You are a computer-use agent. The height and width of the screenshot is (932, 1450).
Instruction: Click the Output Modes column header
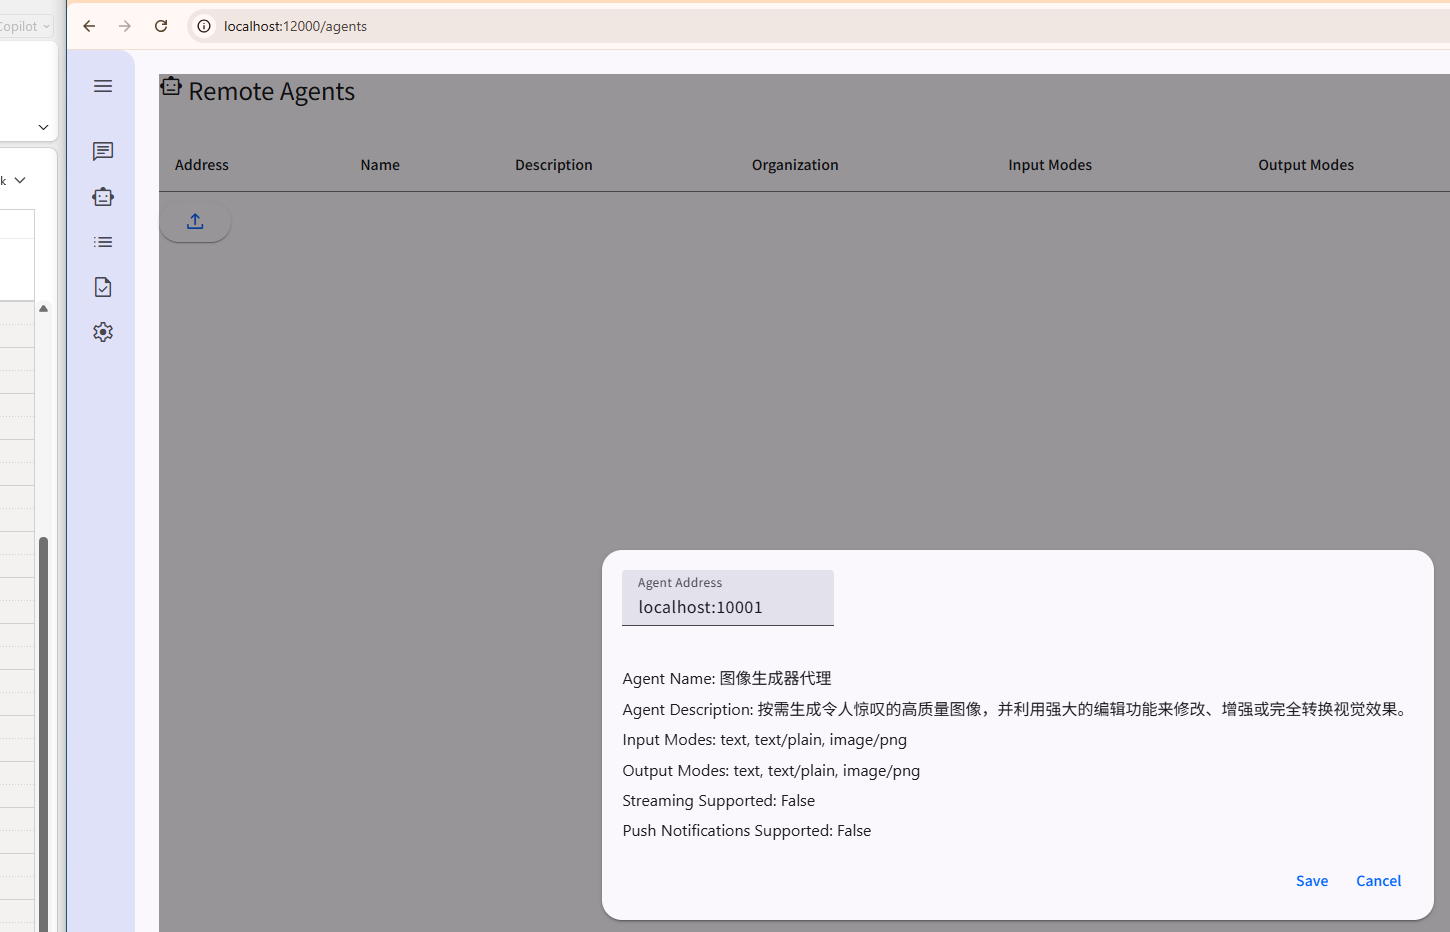[x=1306, y=165]
